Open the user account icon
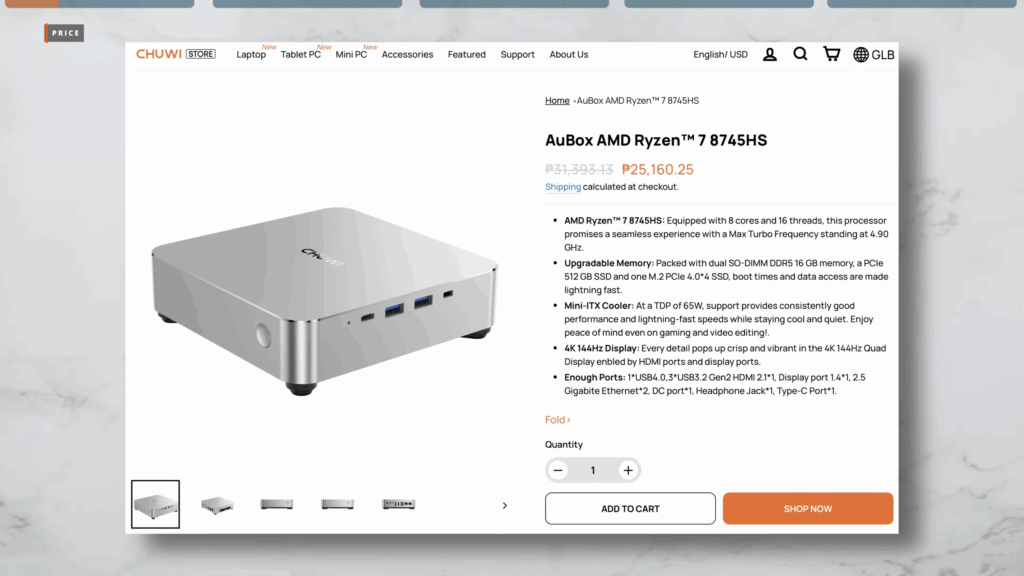The image size is (1024, 576). [x=770, y=54]
